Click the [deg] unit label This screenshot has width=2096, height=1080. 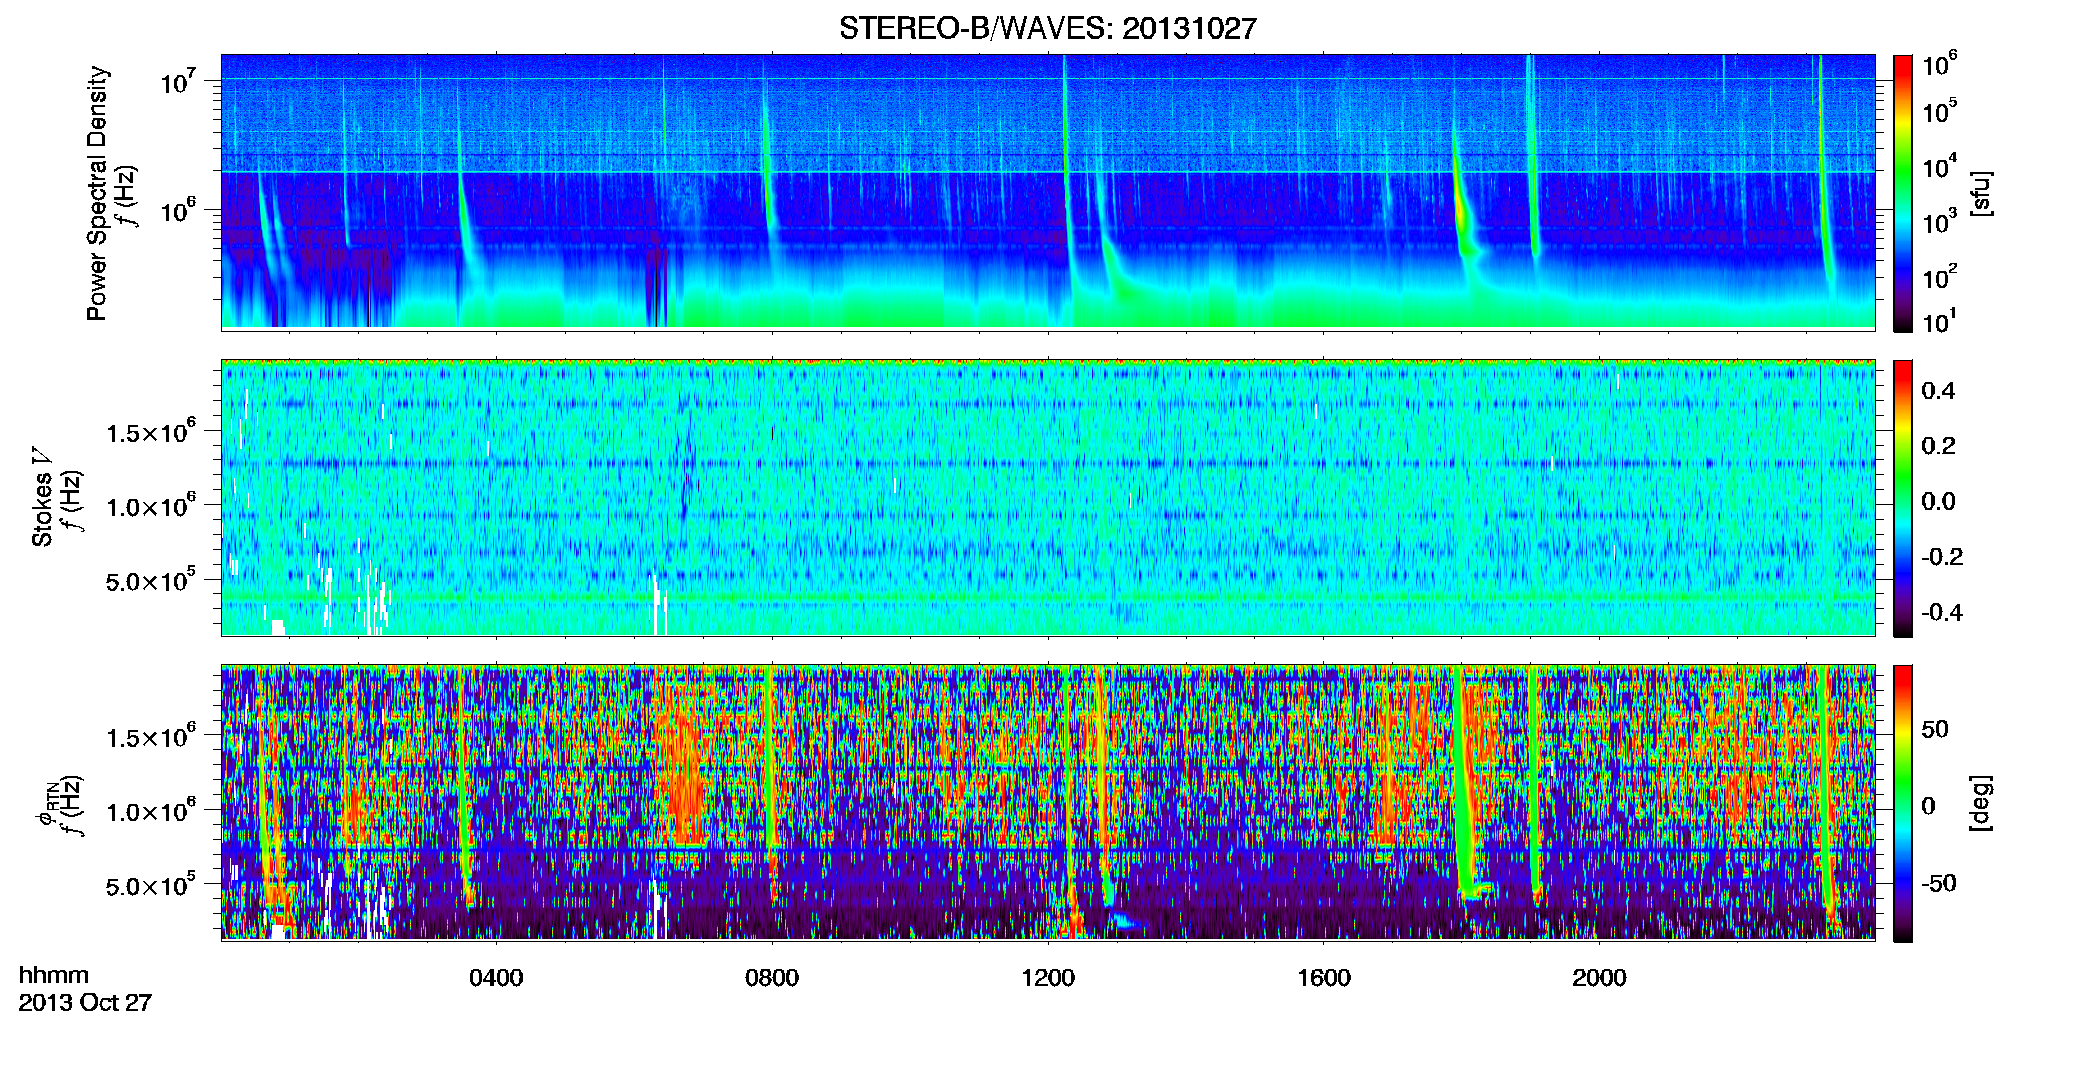1980,803
